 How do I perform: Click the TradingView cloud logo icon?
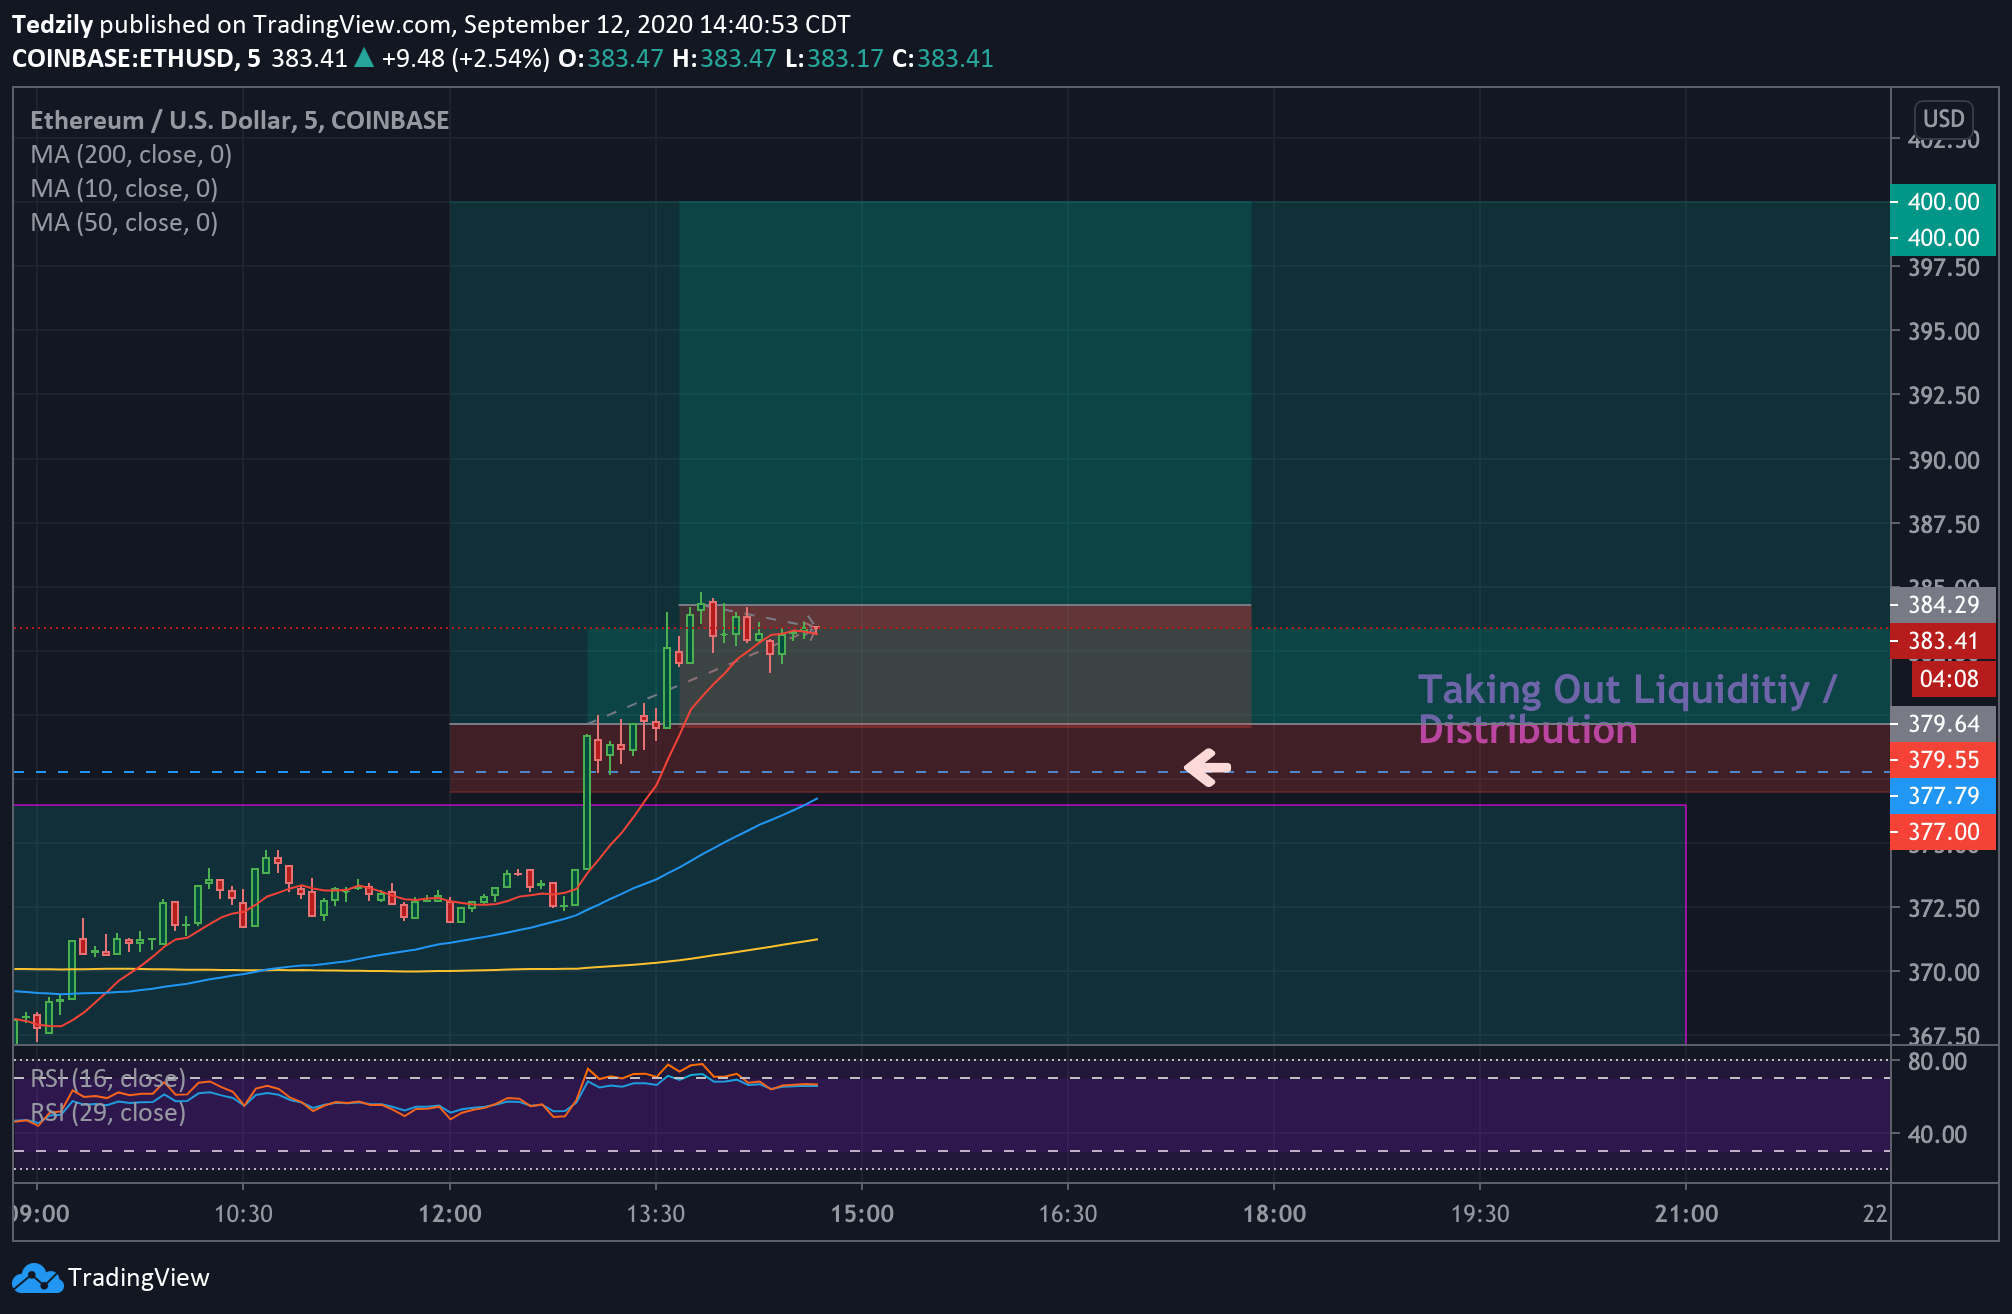pyautogui.click(x=37, y=1278)
